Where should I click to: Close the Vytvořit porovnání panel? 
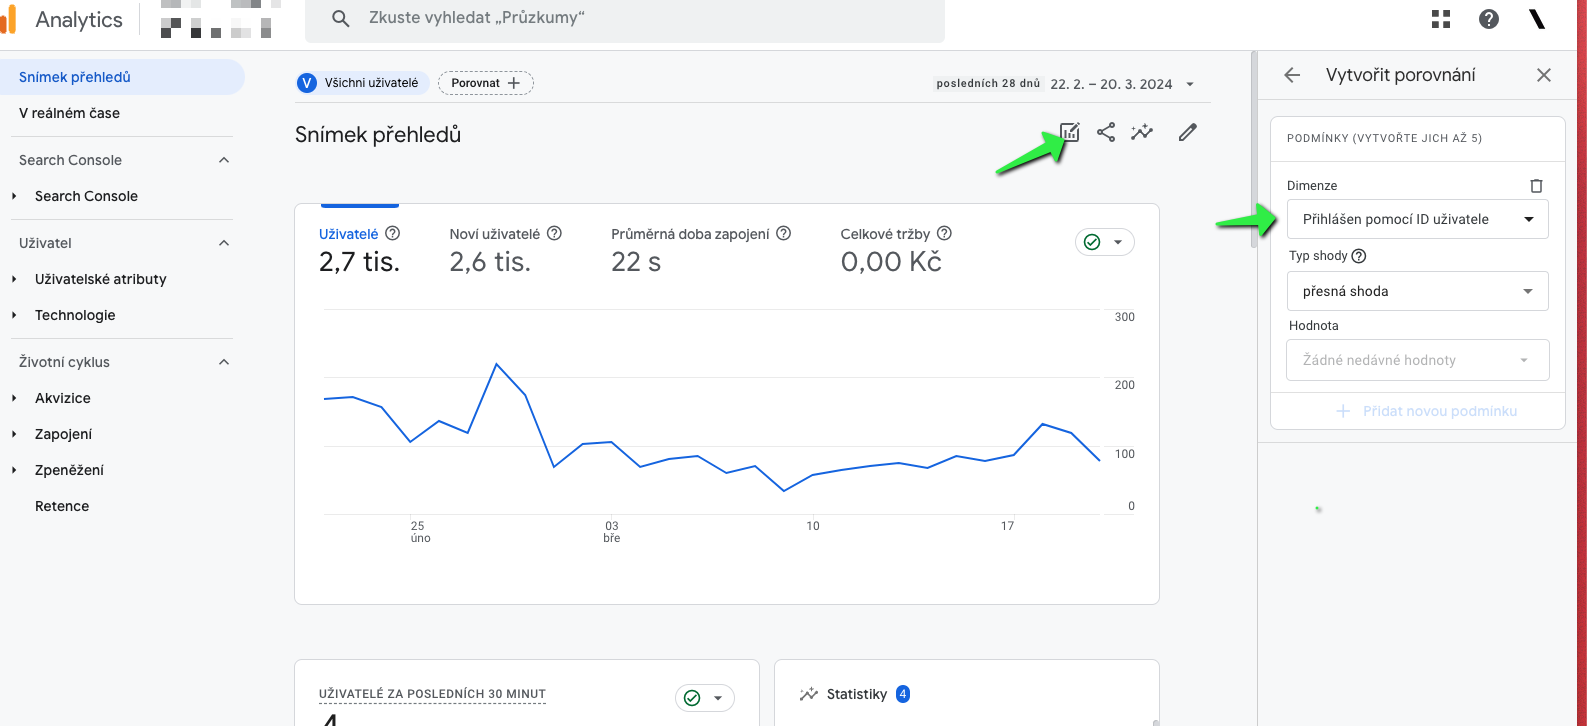(1544, 75)
